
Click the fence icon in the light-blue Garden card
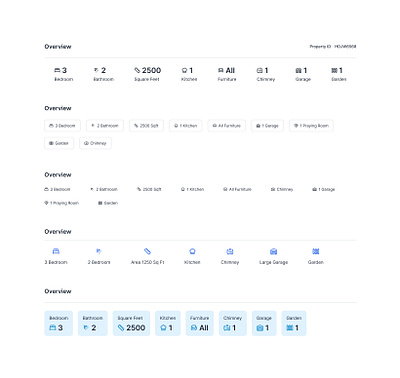[290, 328]
